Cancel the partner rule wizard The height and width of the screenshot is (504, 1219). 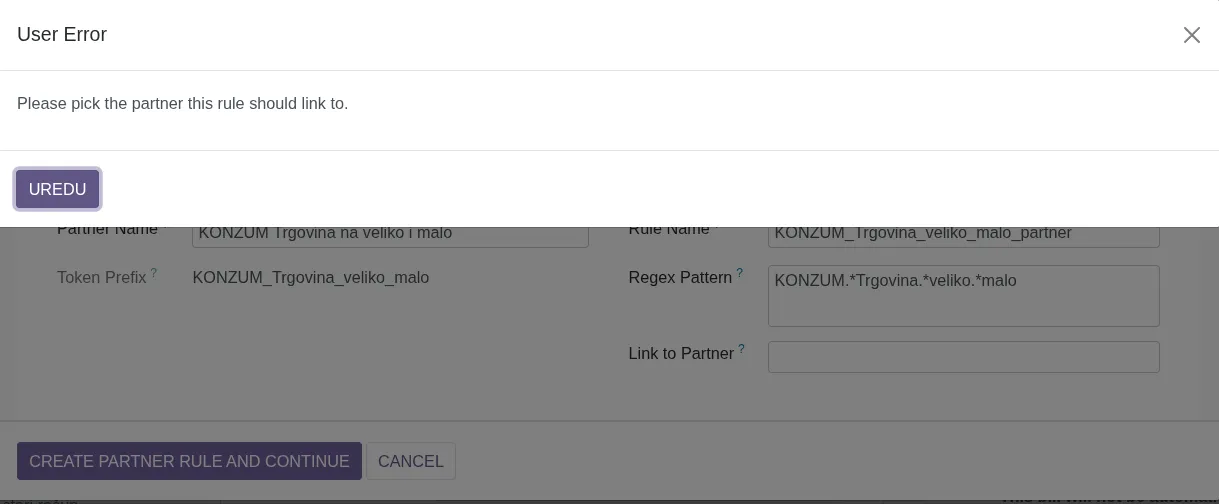coord(411,461)
